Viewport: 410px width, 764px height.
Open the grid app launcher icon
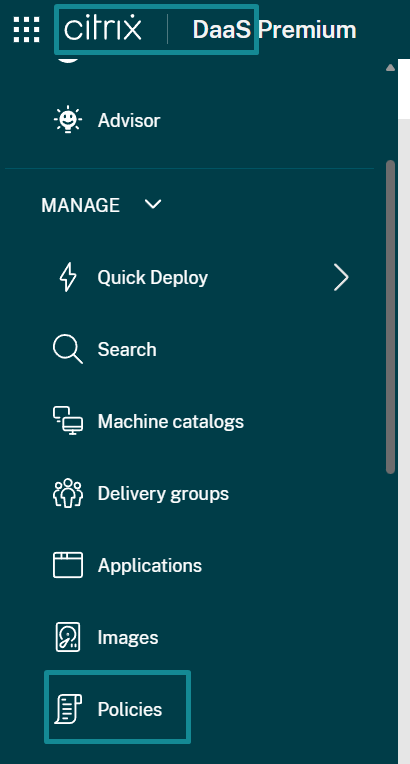pos(26,29)
